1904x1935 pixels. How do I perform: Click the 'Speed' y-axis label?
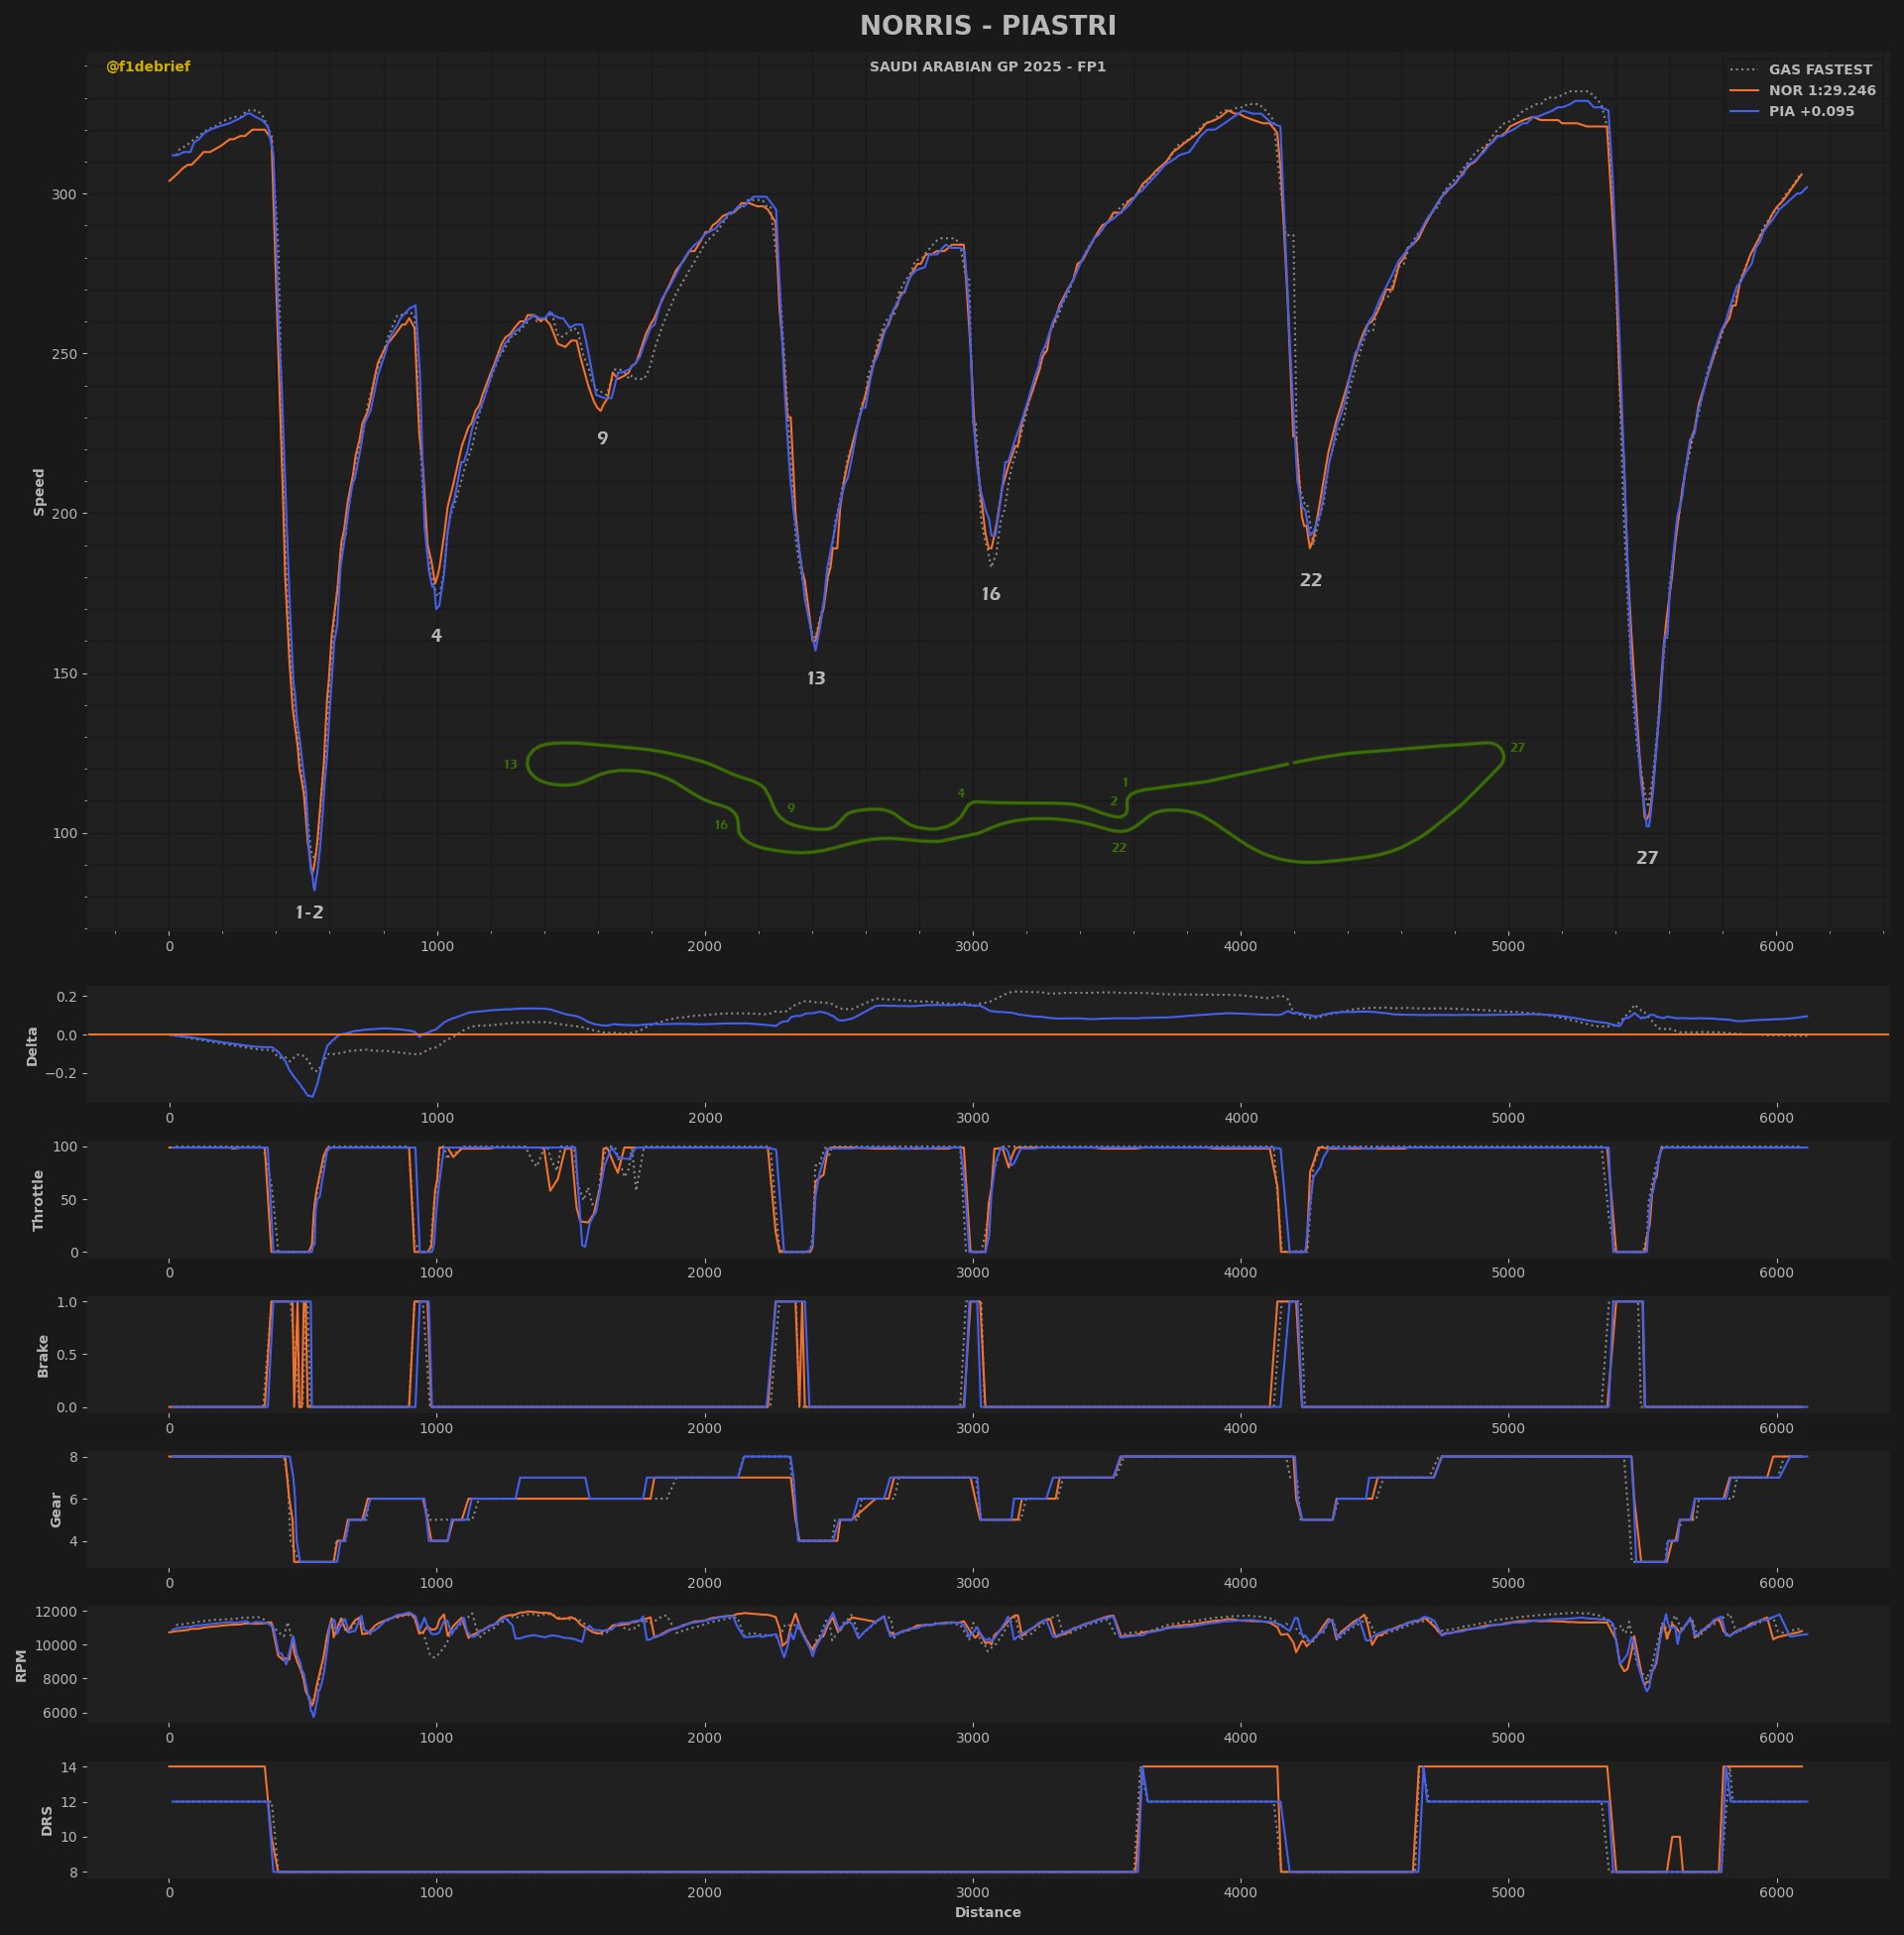pos(40,492)
